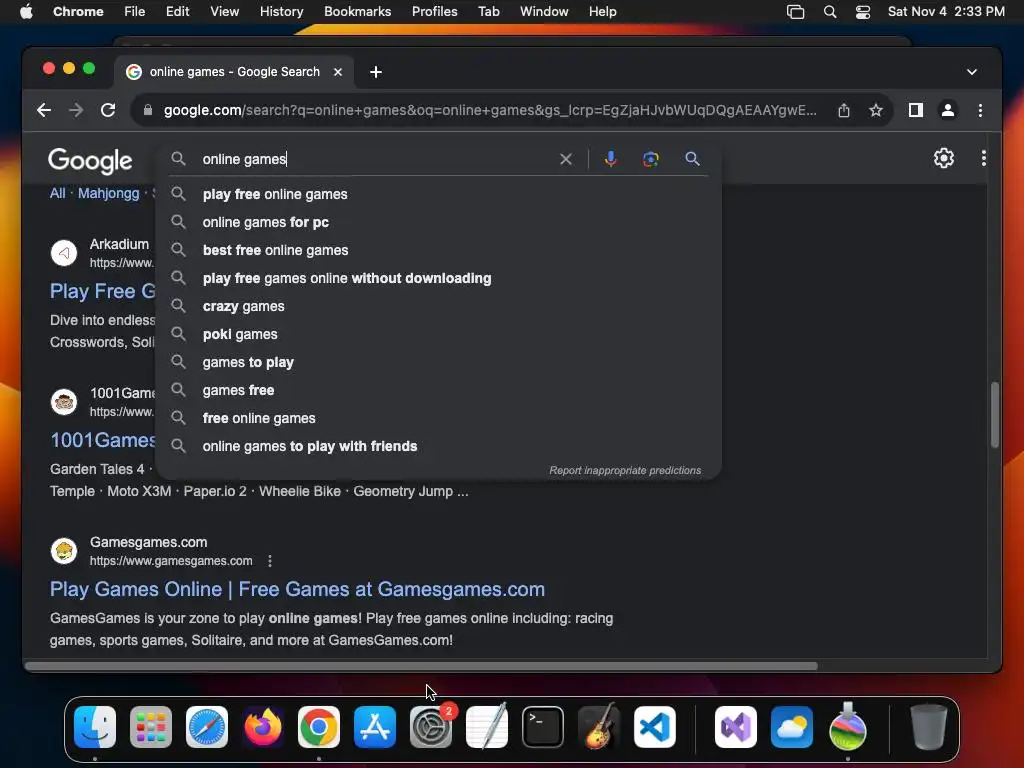Open the Gamesgames.com site favicon
This screenshot has width=1024, height=768.
(x=64, y=551)
